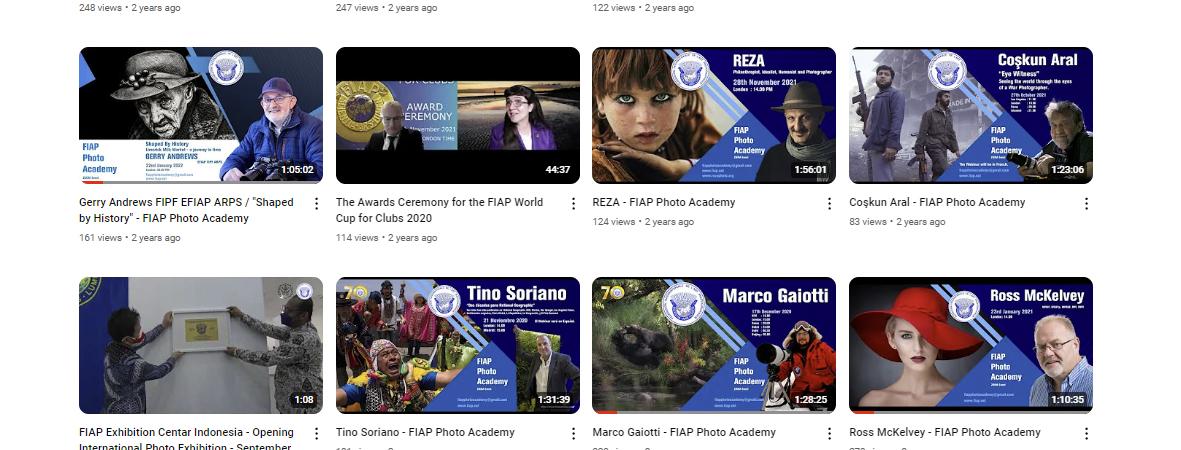
Task: Play the Awards Ceremony World Cup thumbnail
Action: click(x=458, y=115)
